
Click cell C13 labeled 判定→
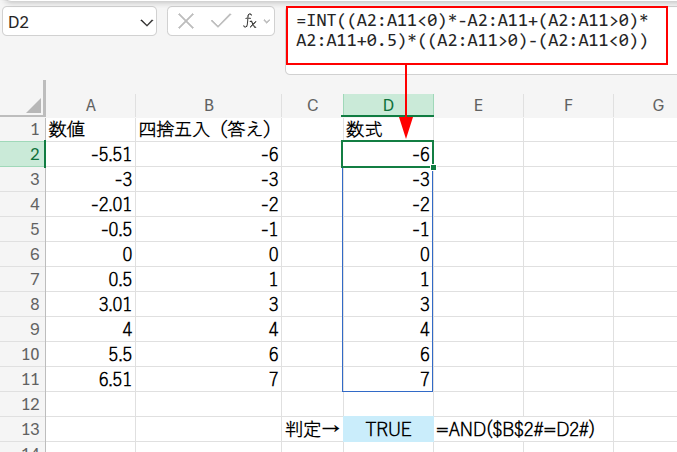coord(312,429)
